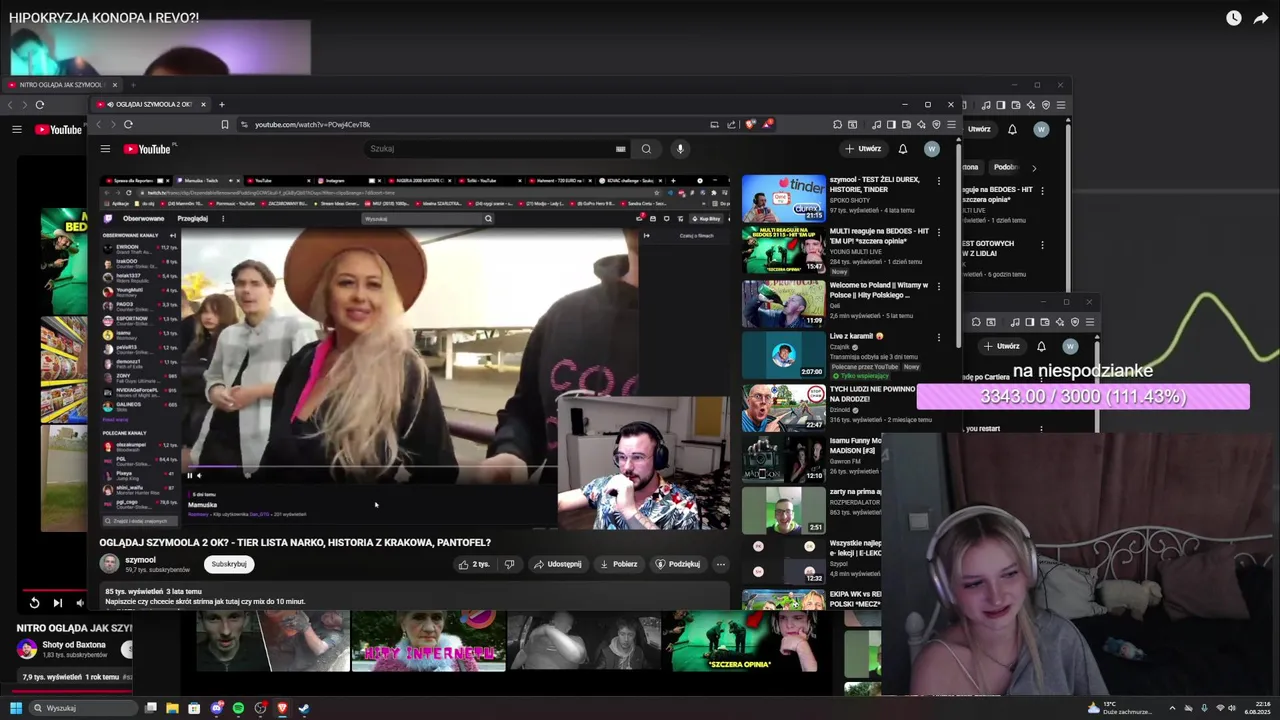Open YouTube guide menu in front window
Screen dimensions: 1280x720
tap(105, 149)
